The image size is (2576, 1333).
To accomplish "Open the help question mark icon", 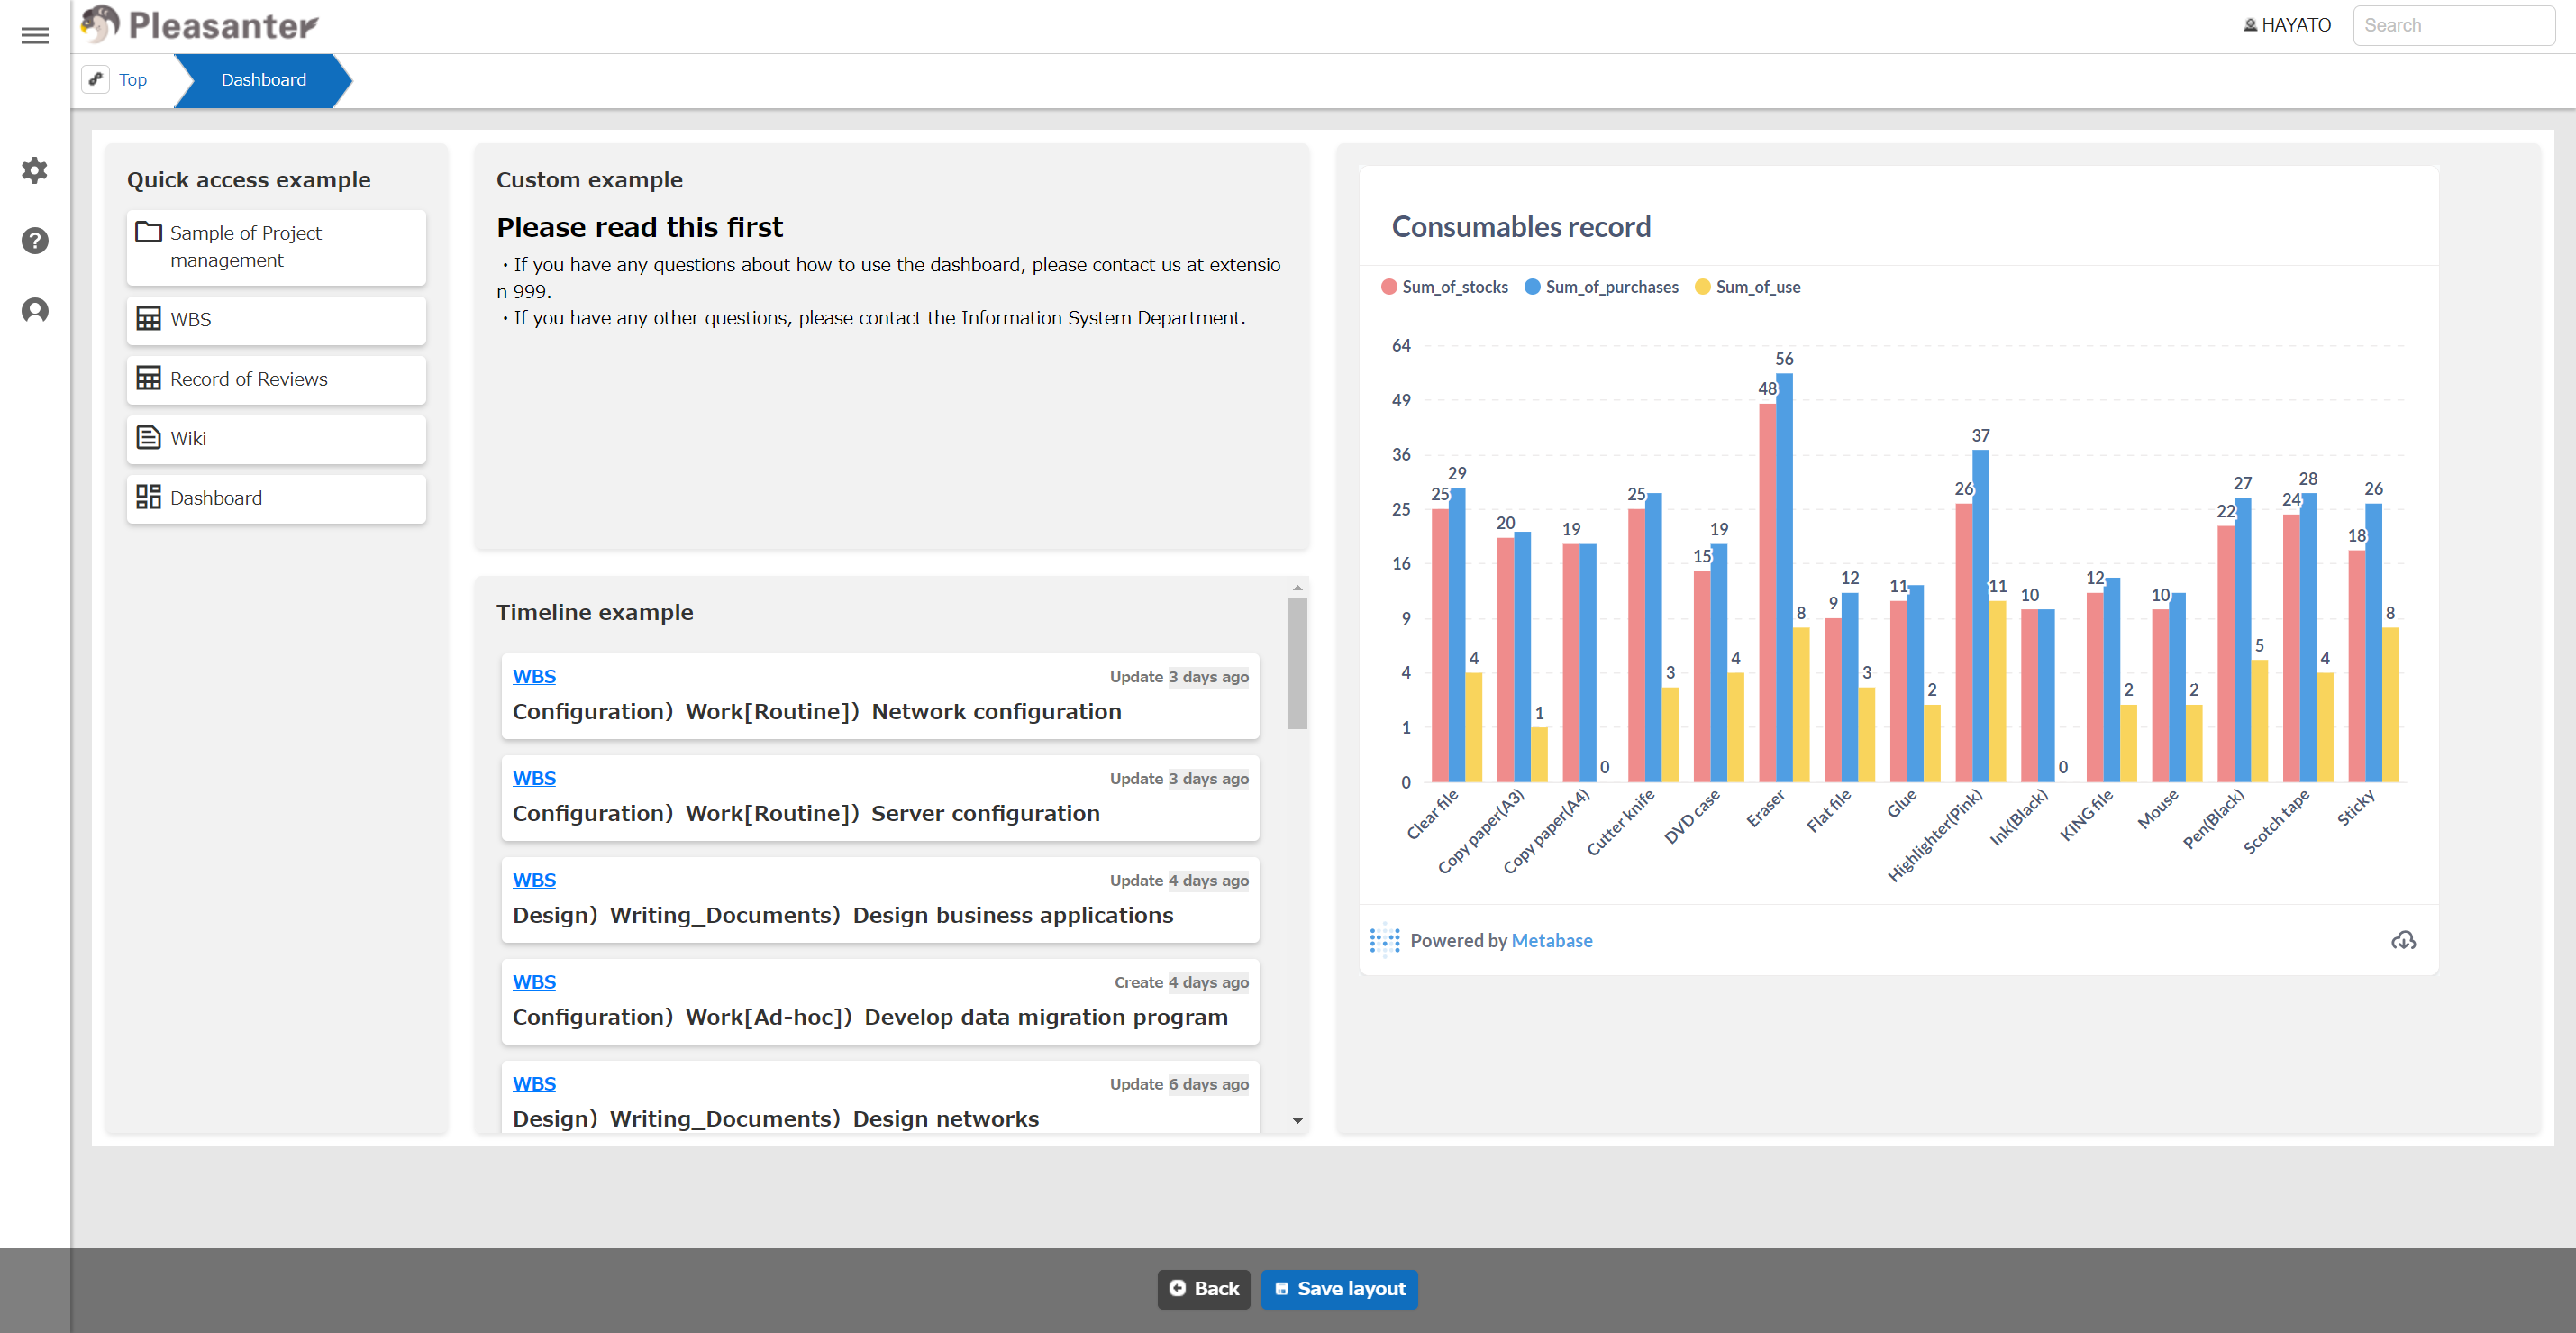I will (x=35, y=241).
